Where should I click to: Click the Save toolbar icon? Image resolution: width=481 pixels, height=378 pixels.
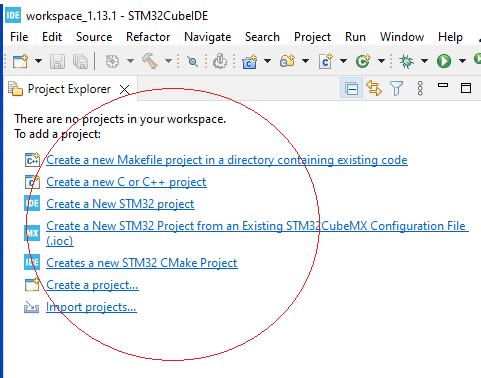tap(57, 61)
